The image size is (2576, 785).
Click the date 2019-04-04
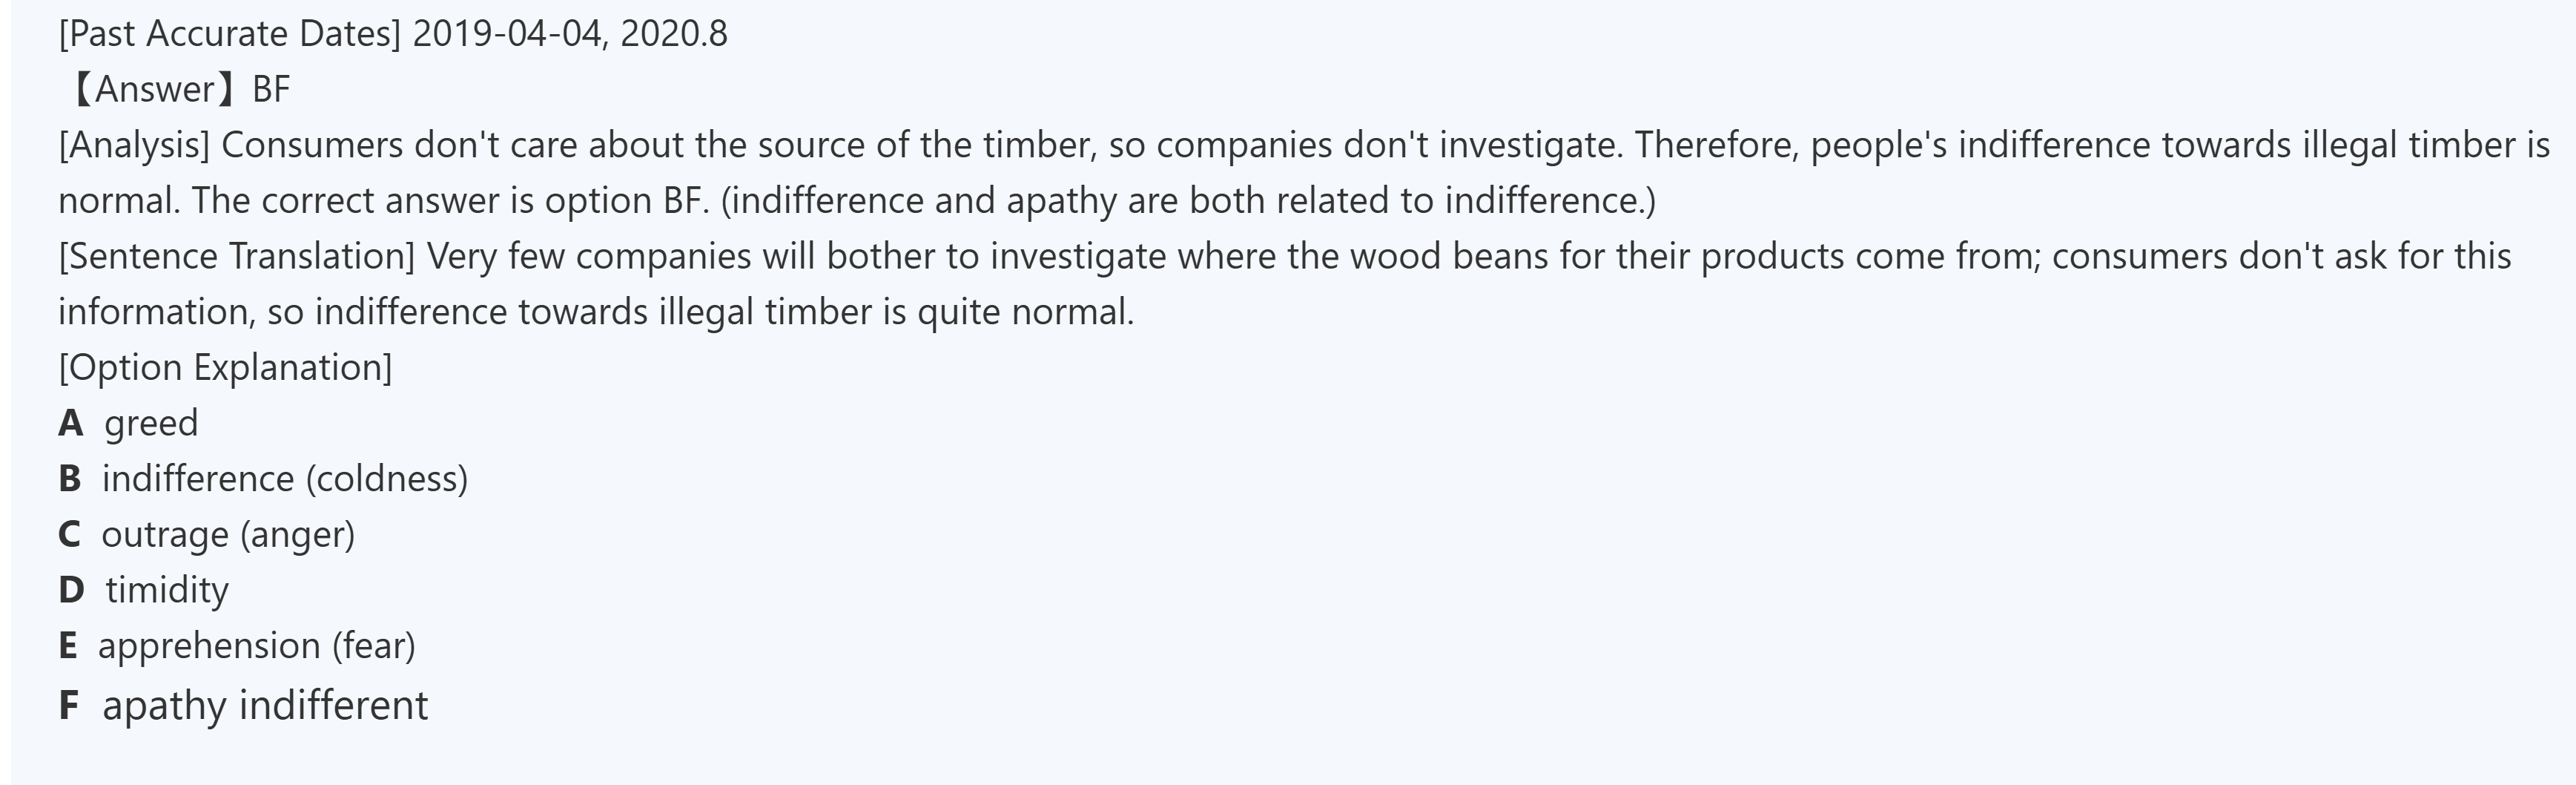[507, 34]
